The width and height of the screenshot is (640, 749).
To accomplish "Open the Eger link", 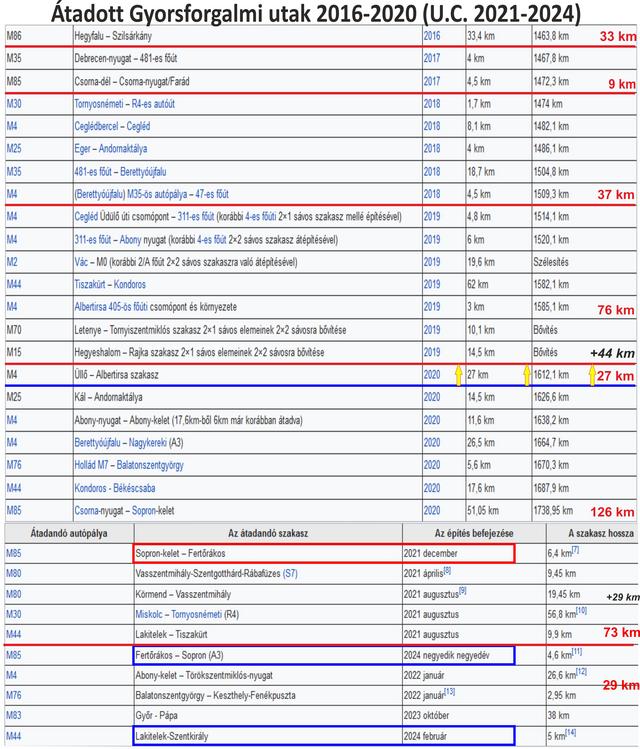I will click(82, 149).
